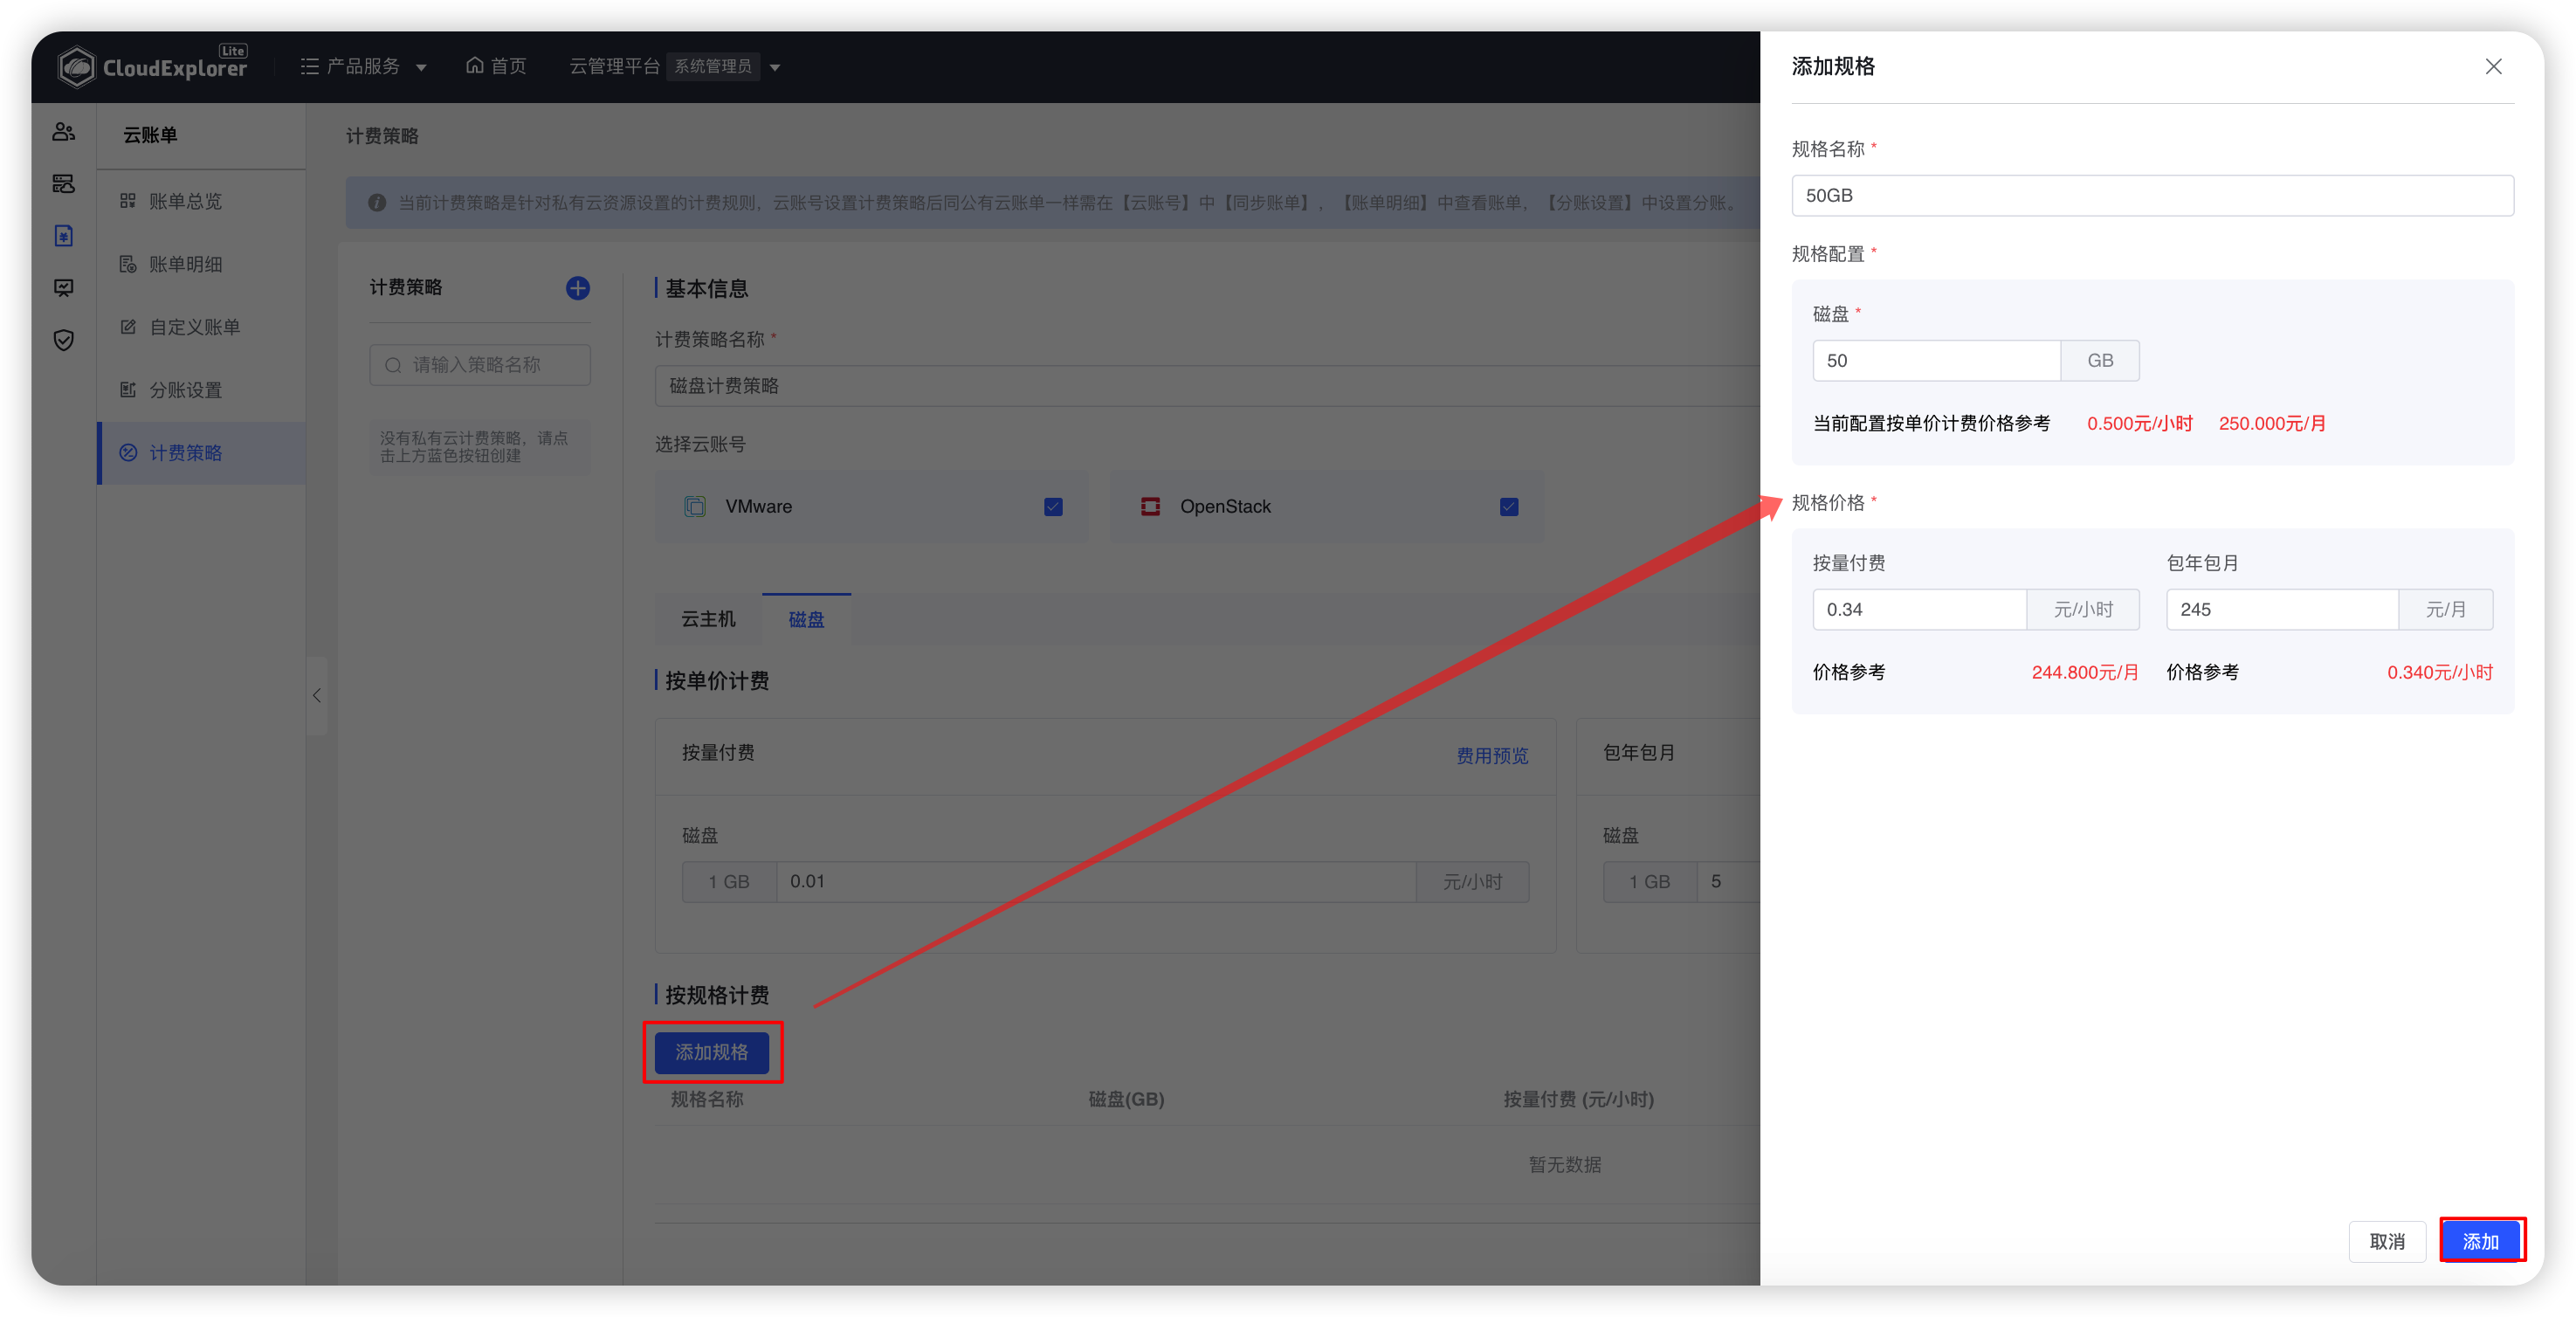Add a new billing policy with plus icon
Screen dimensions: 2576x1317
(x=577, y=288)
